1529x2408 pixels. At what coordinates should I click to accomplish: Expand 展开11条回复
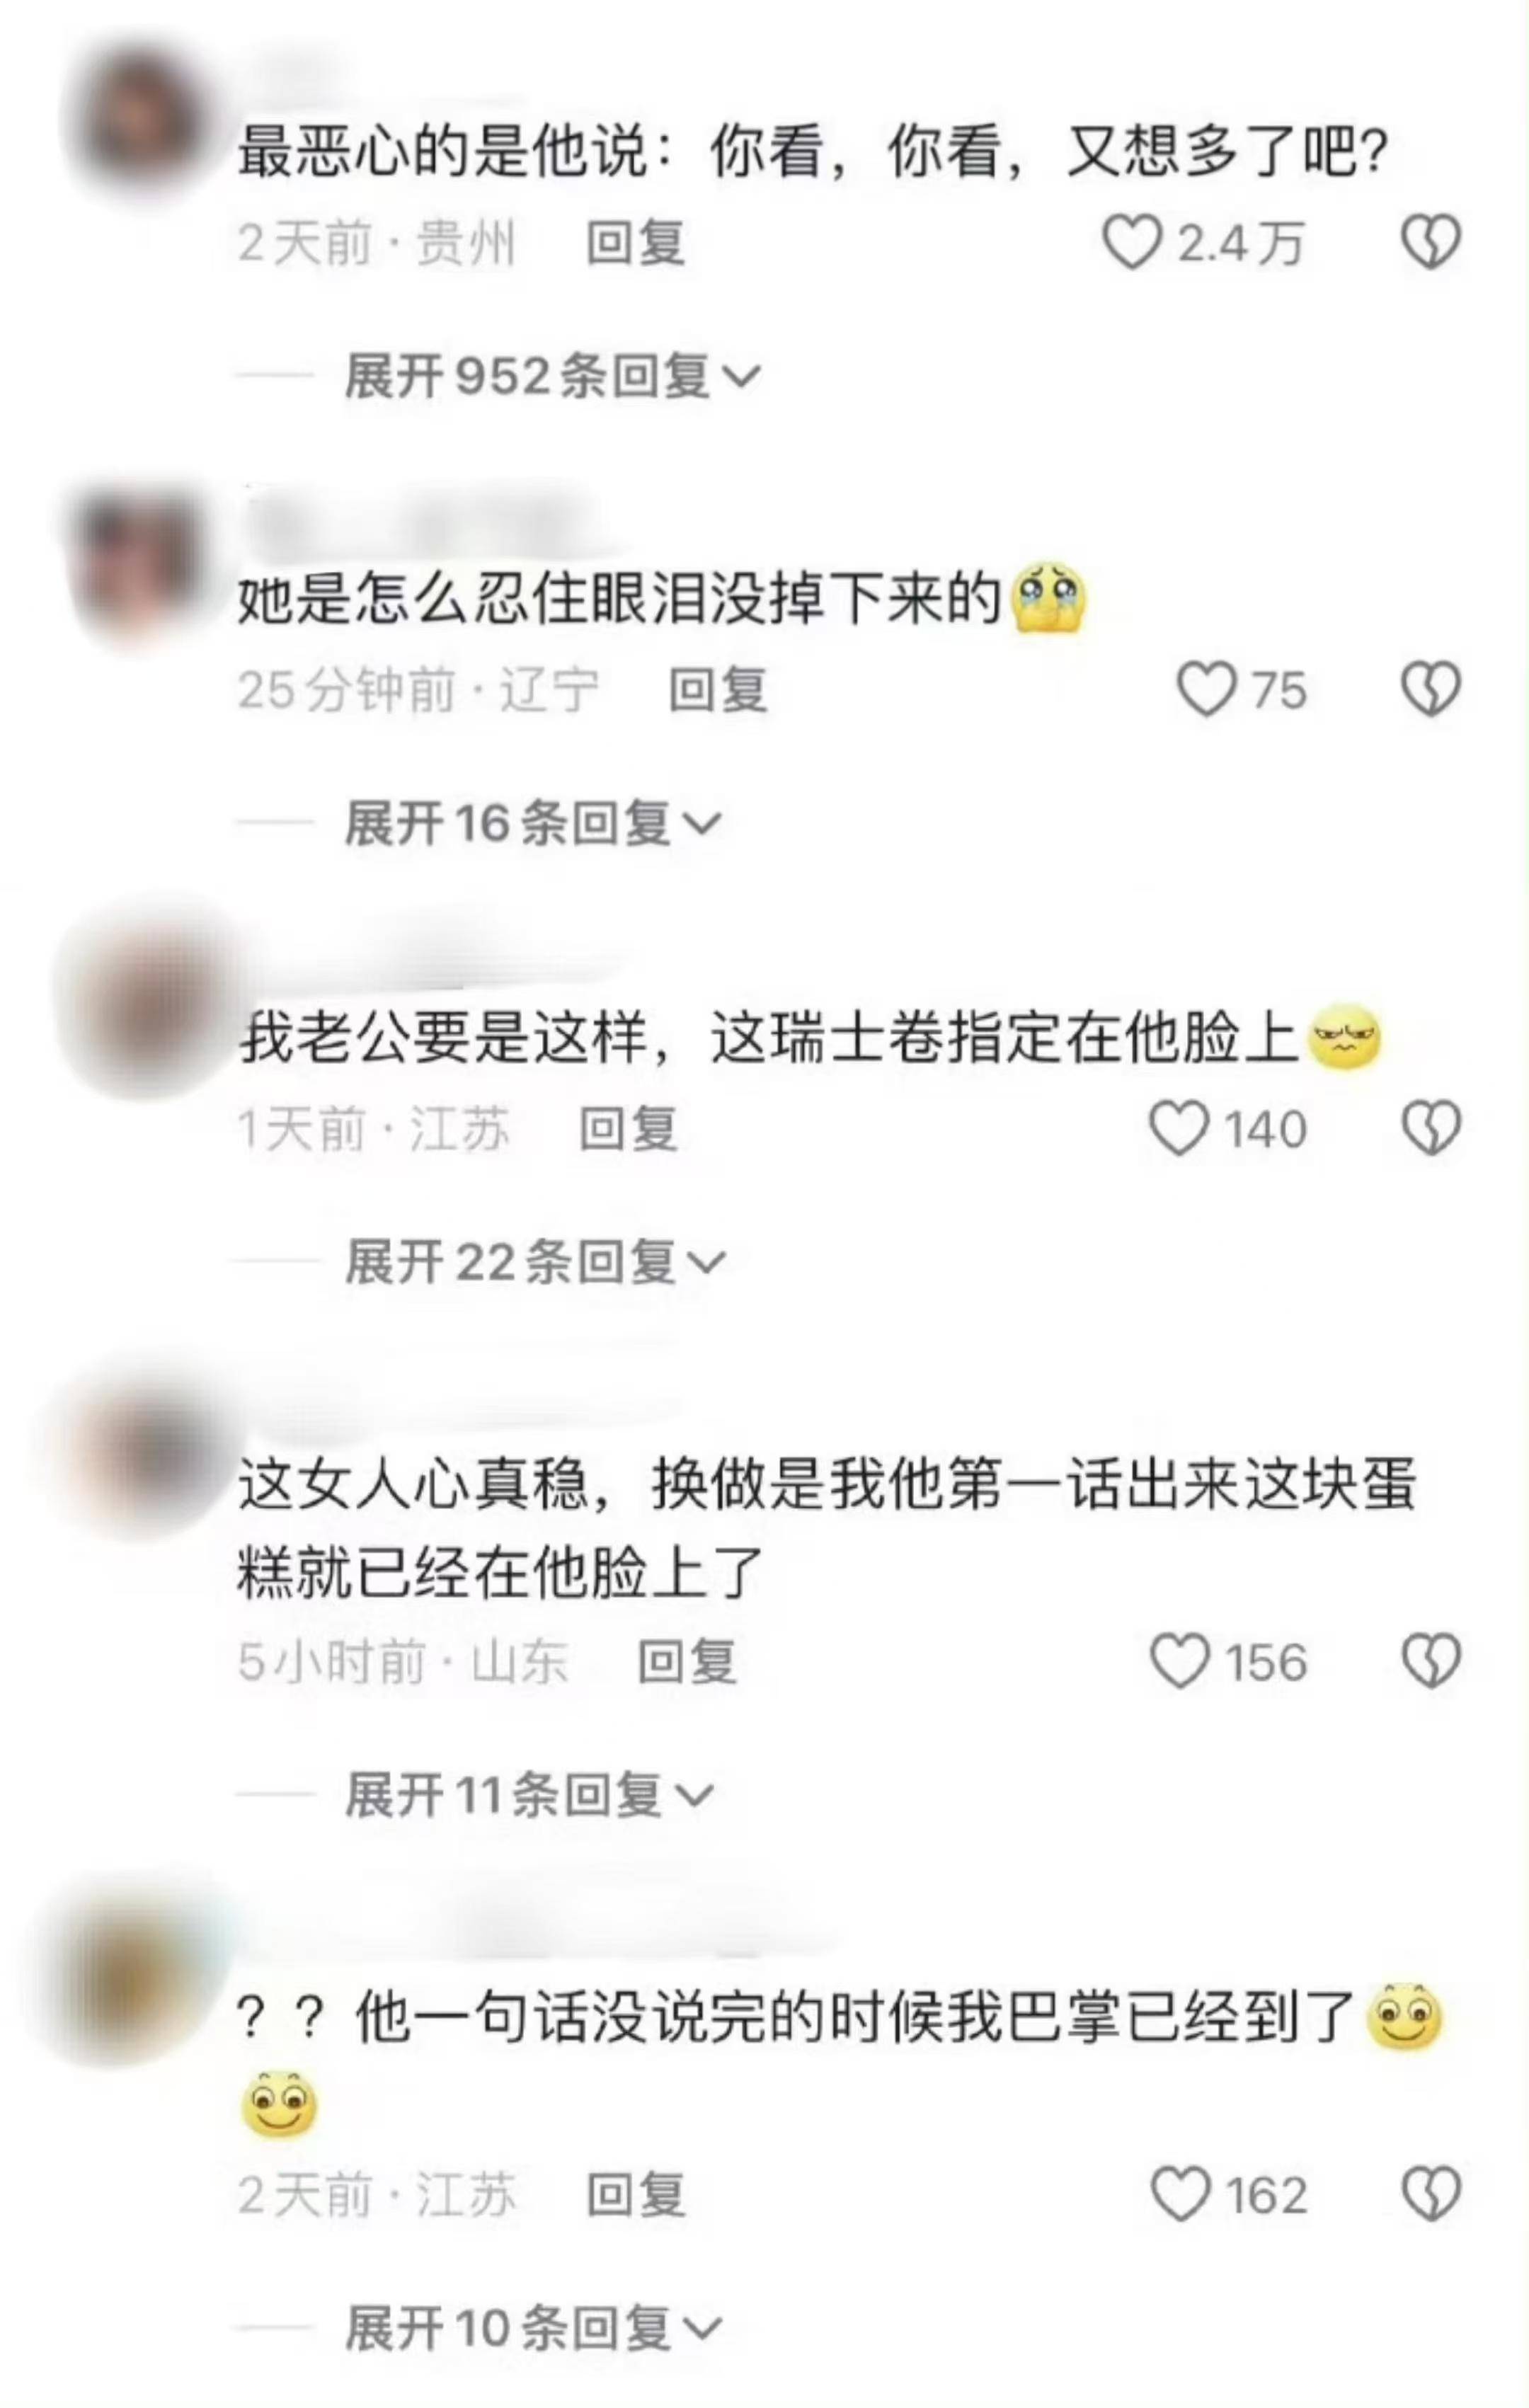click(529, 1795)
